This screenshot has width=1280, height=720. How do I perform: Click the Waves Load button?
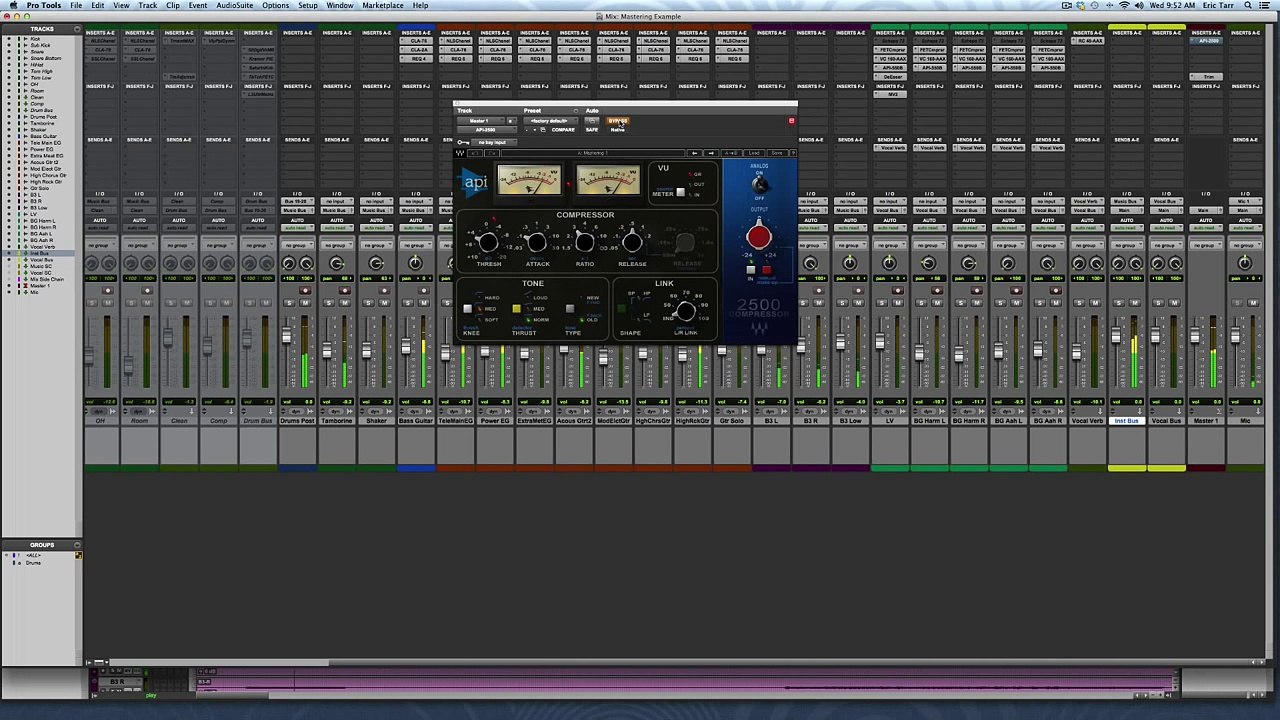tap(756, 153)
